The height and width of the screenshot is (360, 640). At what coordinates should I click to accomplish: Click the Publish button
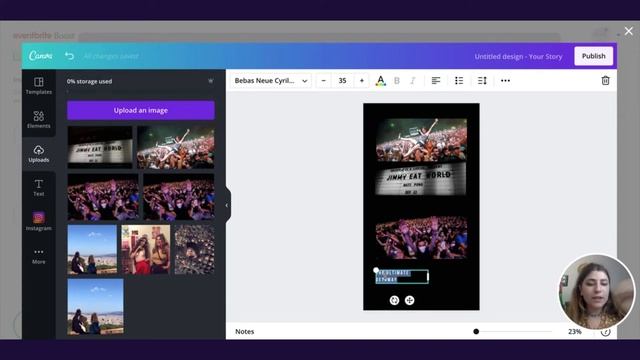pyautogui.click(x=593, y=56)
